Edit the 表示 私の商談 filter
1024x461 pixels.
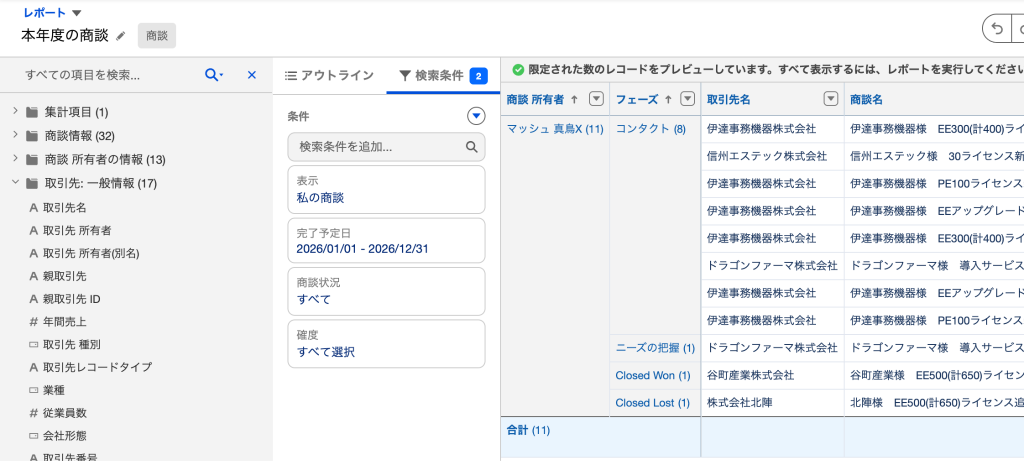coord(386,189)
